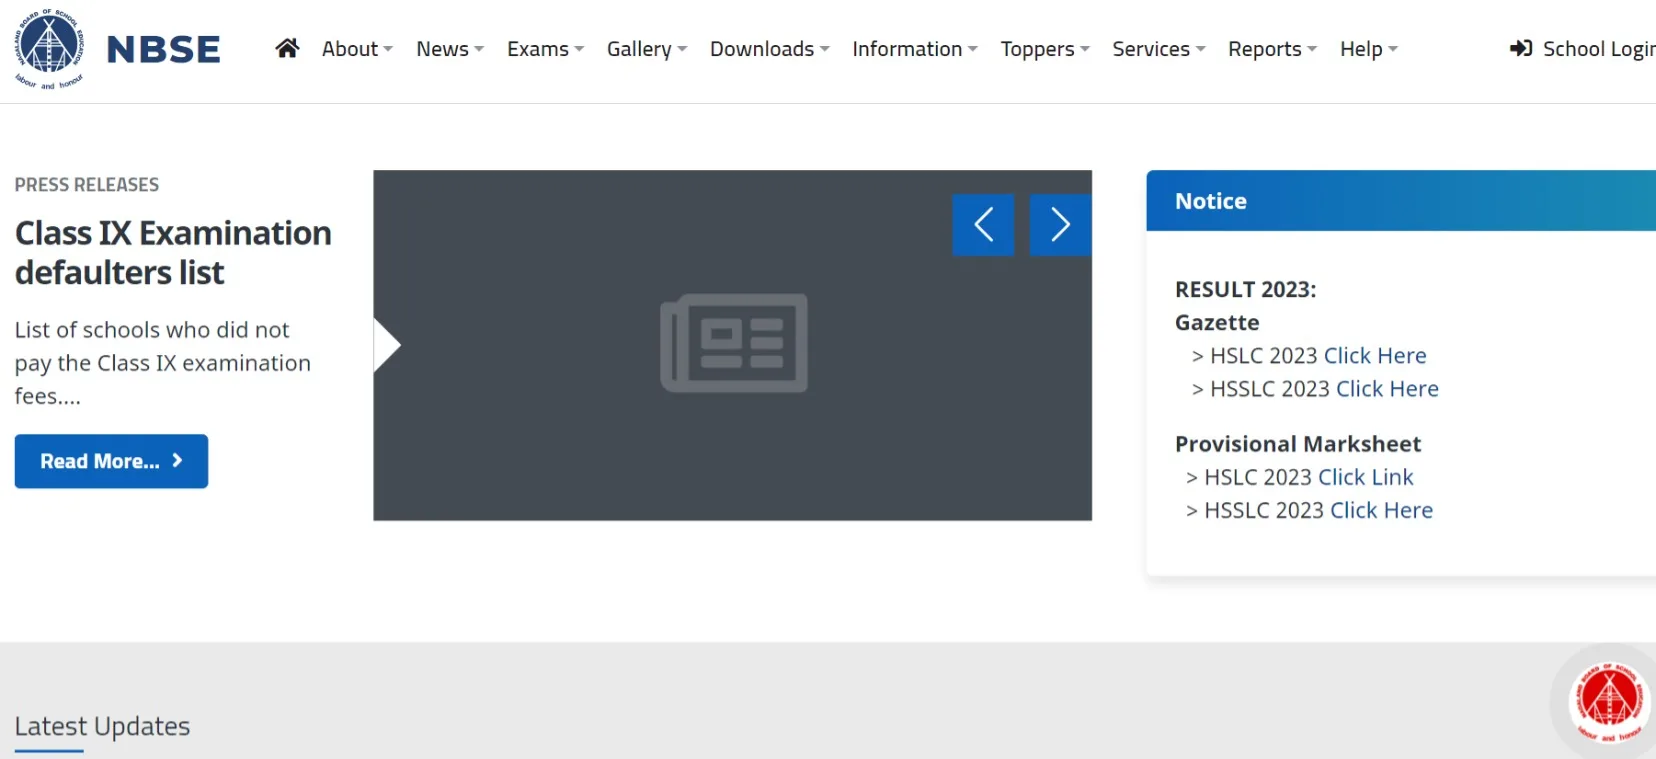This screenshot has height=759, width=1656.
Task: Click the red floating NBSE badge
Action: [x=1608, y=700]
